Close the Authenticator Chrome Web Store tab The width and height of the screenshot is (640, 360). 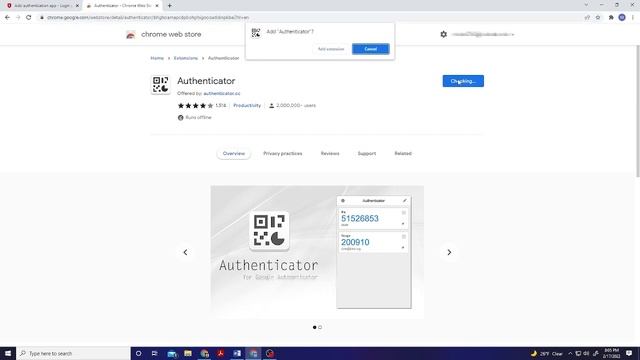click(x=157, y=6)
